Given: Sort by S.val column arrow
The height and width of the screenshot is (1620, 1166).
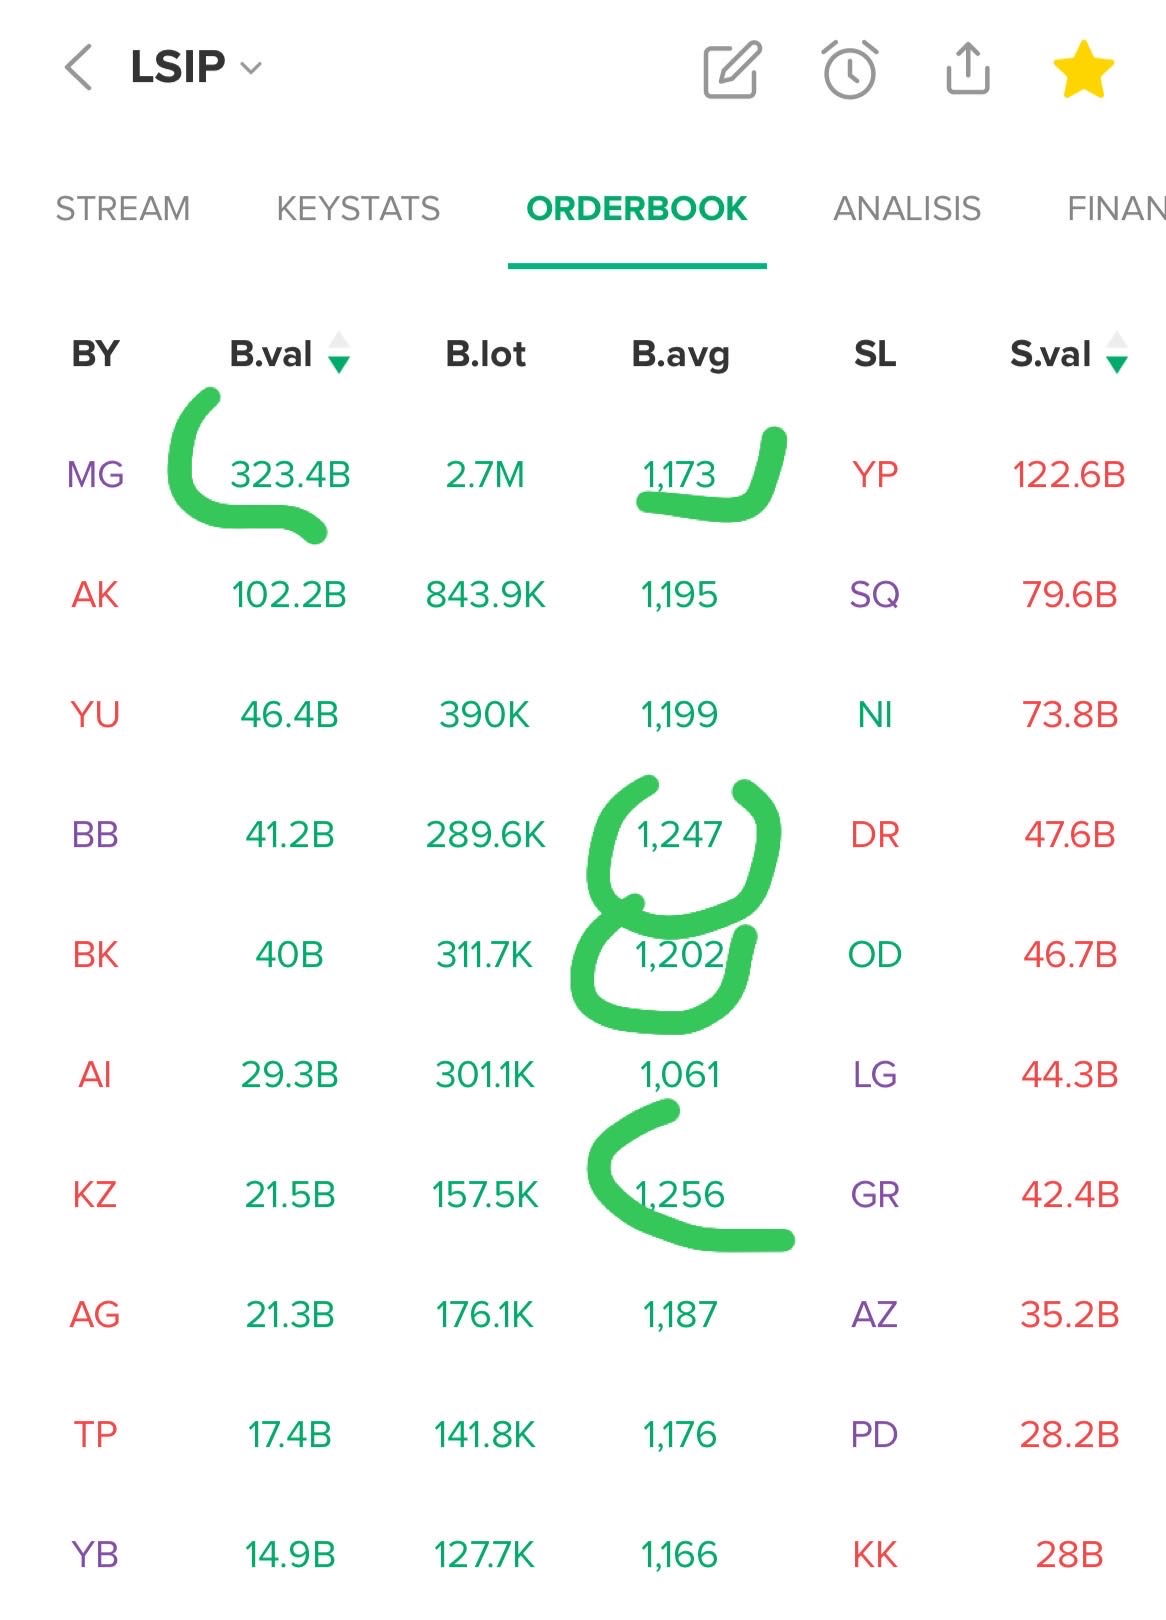Looking at the screenshot, I should pos(1117,353).
